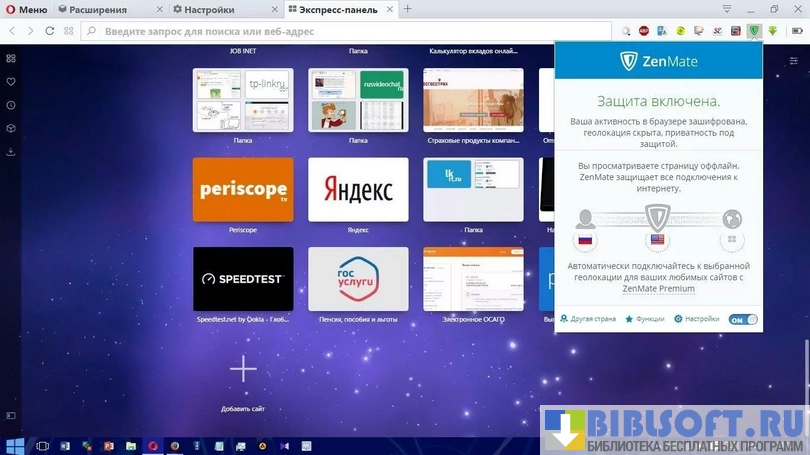810x455 pixels.
Task: Open History clock icon in sidebar
Action: (x=10, y=105)
